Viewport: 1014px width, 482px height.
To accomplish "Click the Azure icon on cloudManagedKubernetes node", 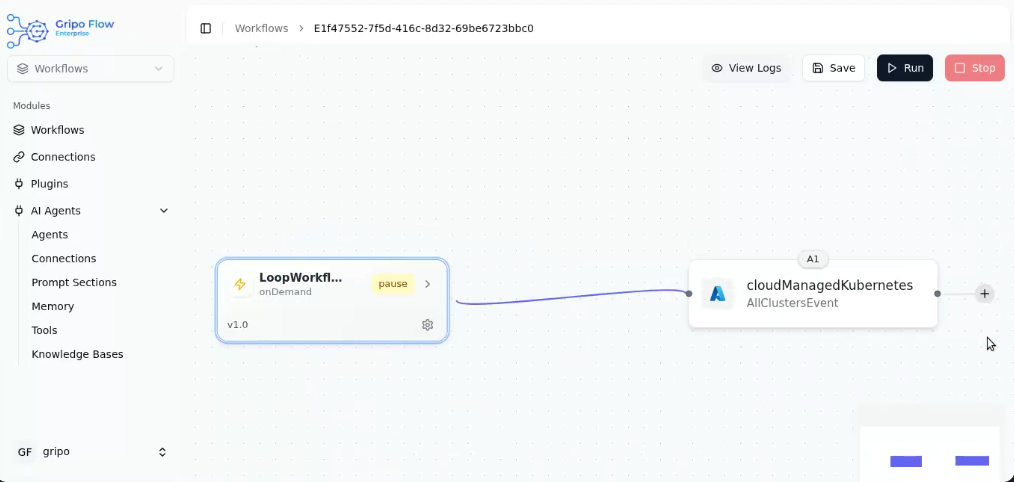I will click(717, 294).
